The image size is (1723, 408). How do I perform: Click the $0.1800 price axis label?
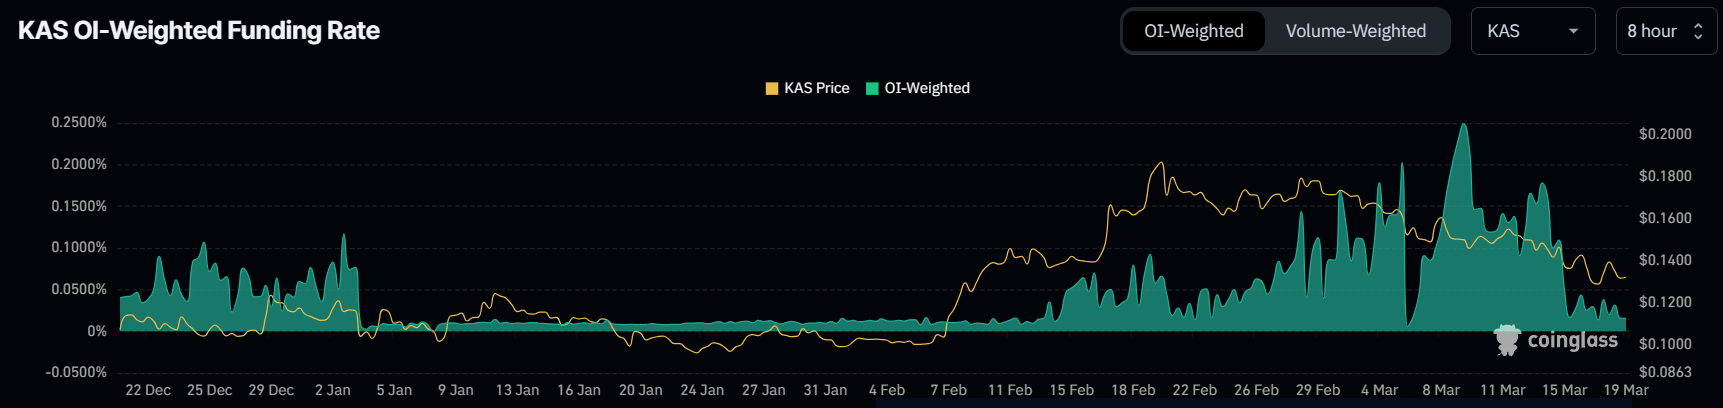[x=1665, y=176]
